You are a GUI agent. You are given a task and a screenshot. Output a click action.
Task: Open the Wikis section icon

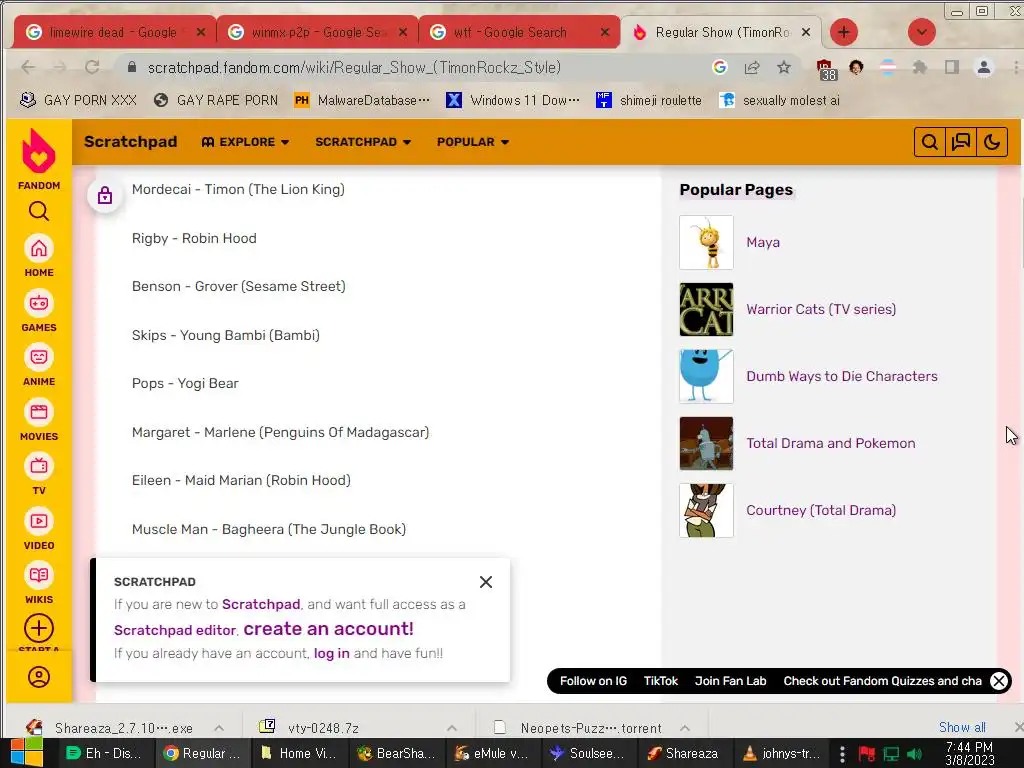coord(39,575)
